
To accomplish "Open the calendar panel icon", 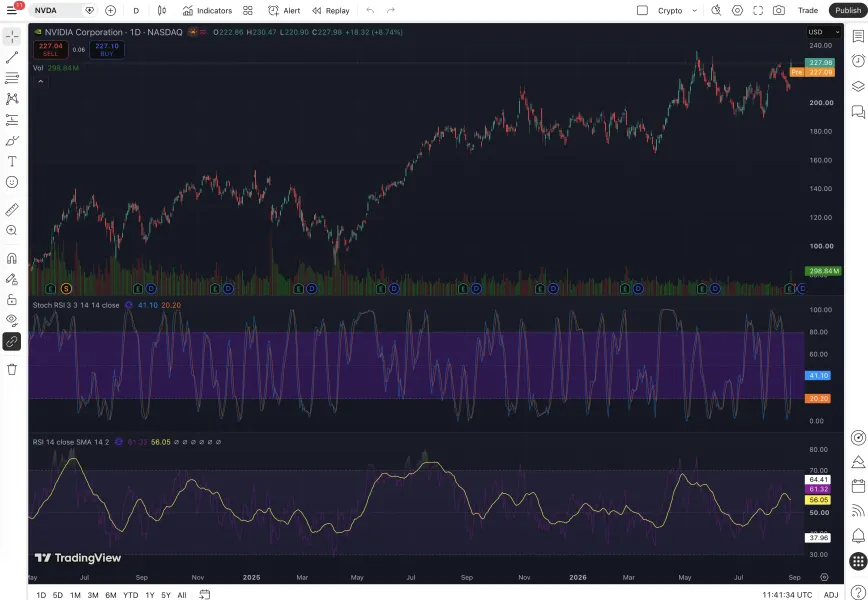I will pos(858,486).
